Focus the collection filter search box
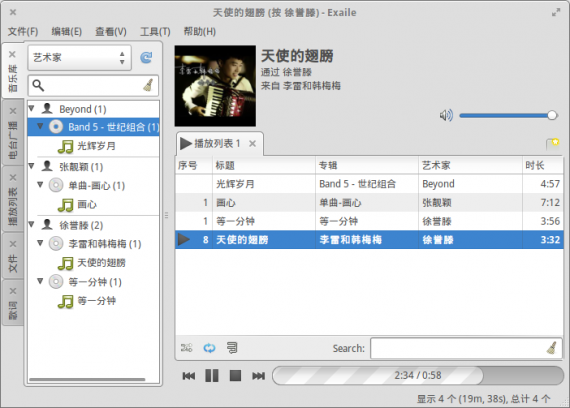 click(x=93, y=86)
